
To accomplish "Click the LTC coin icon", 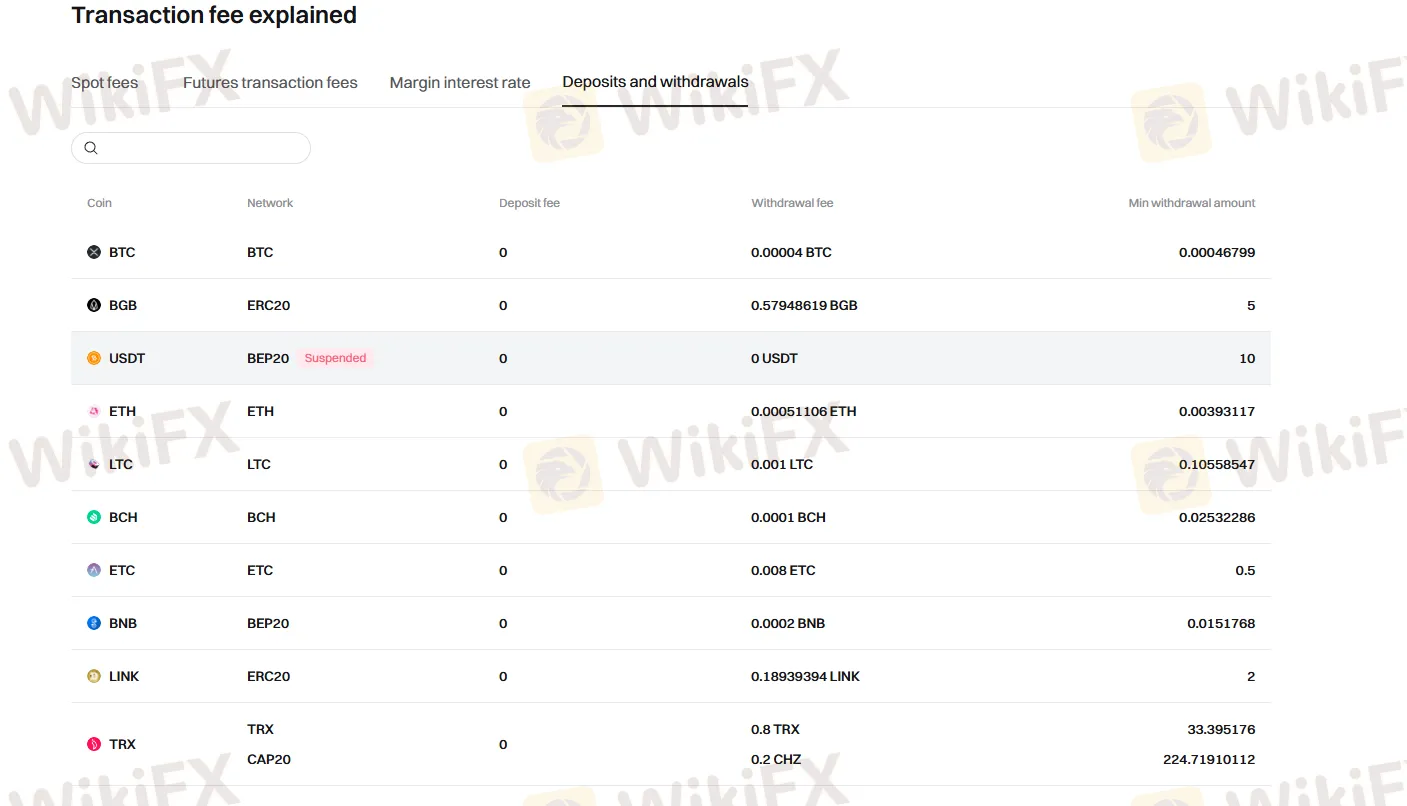I will [94, 465].
